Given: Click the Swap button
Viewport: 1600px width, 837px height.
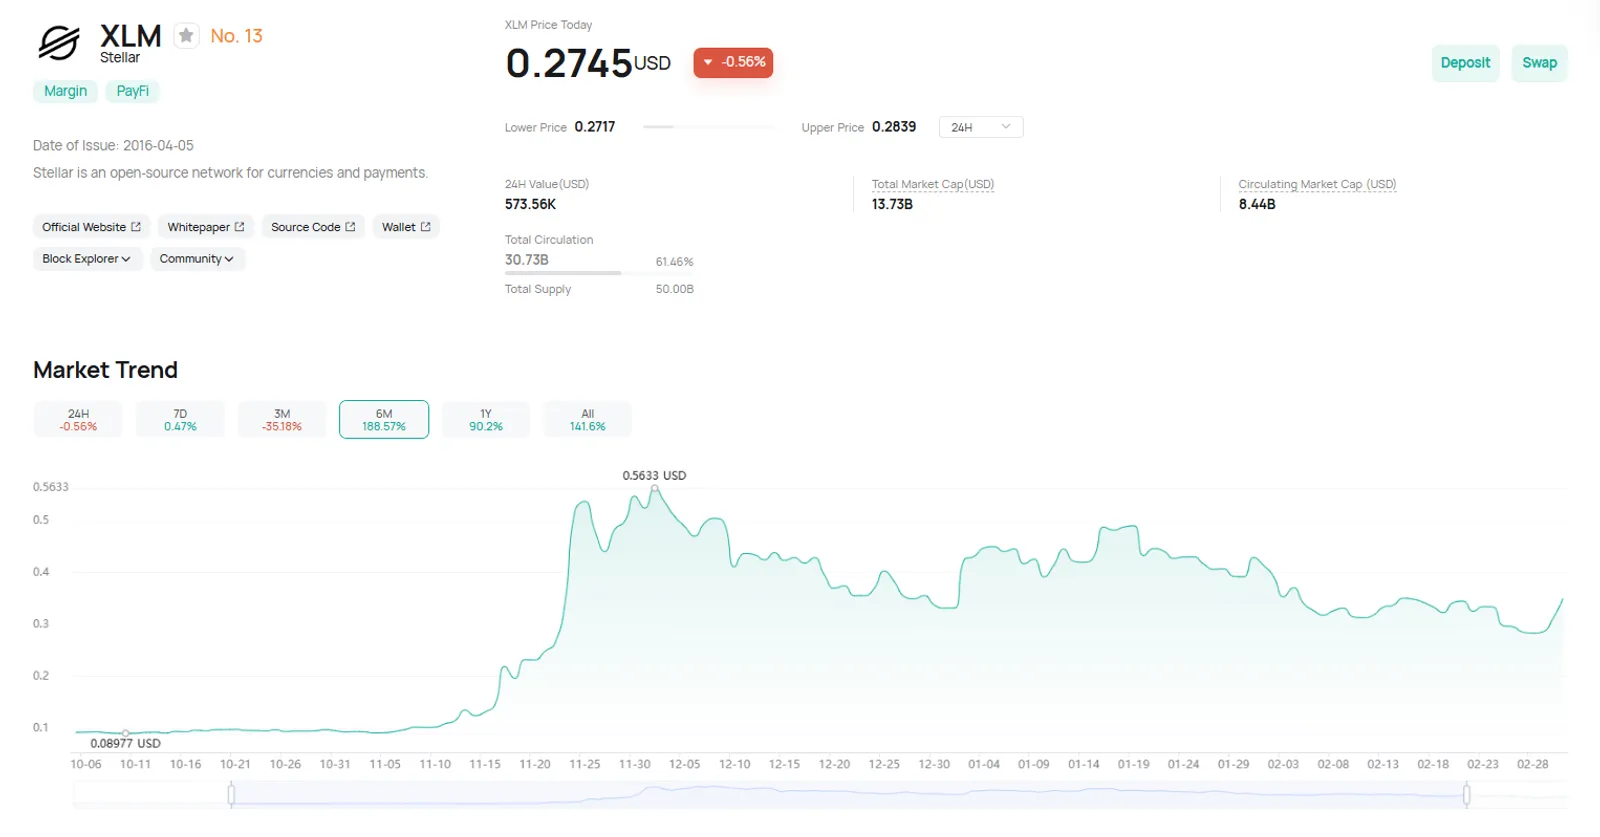Looking at the screenshot, I should [1539, 63].
